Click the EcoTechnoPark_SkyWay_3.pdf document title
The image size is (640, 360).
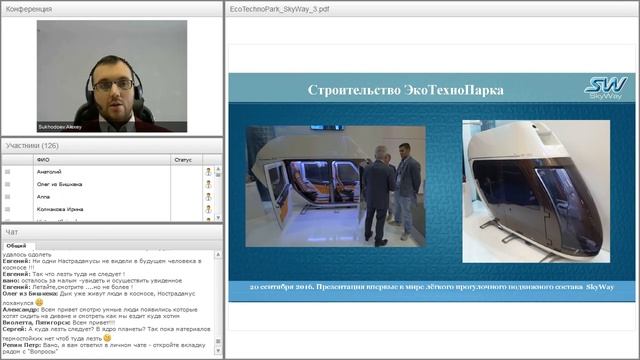(279, 9)
